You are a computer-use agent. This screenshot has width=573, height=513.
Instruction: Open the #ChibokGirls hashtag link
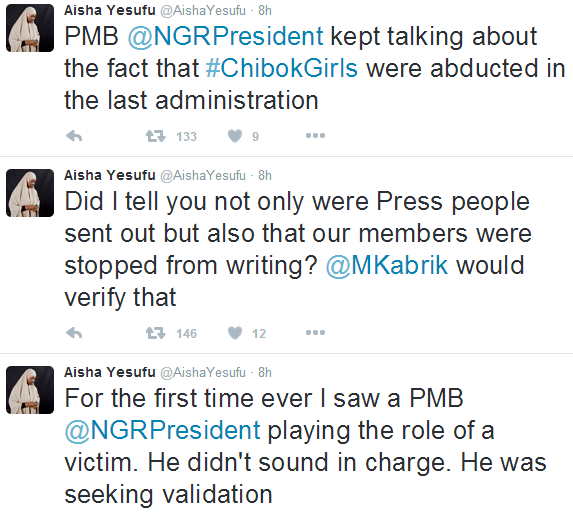pos(281,68)
